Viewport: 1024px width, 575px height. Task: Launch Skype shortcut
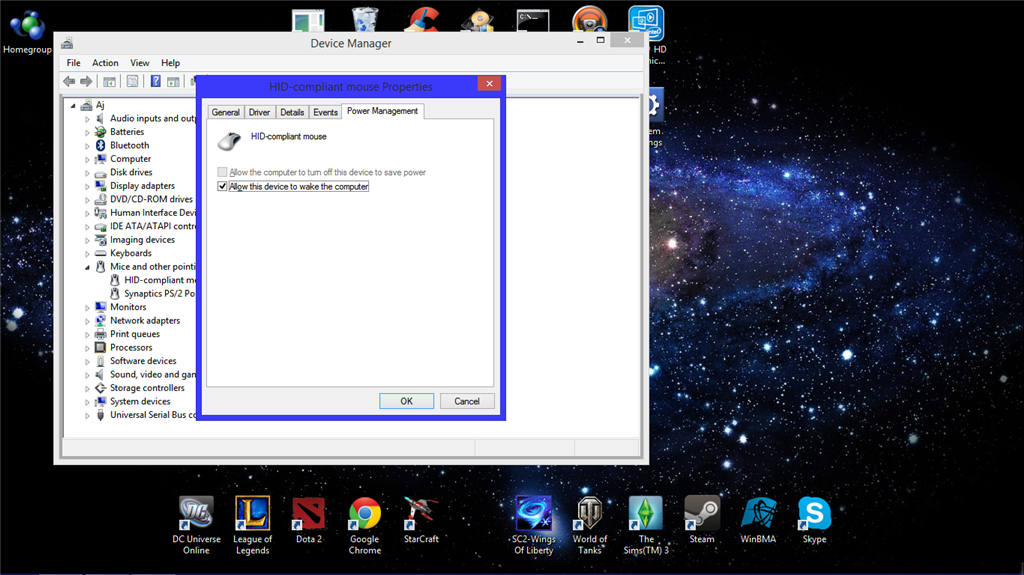point(814,520)
